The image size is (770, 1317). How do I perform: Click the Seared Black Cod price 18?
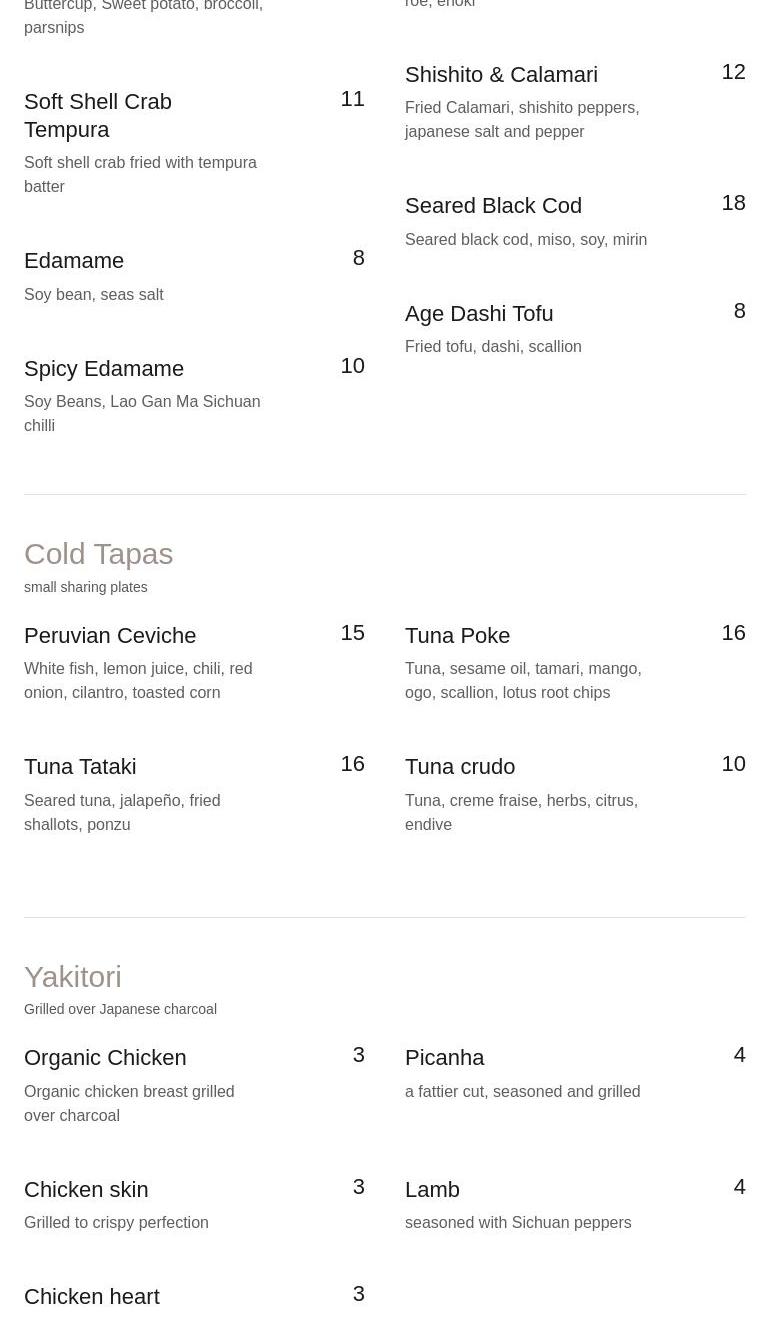coord(733,203)
